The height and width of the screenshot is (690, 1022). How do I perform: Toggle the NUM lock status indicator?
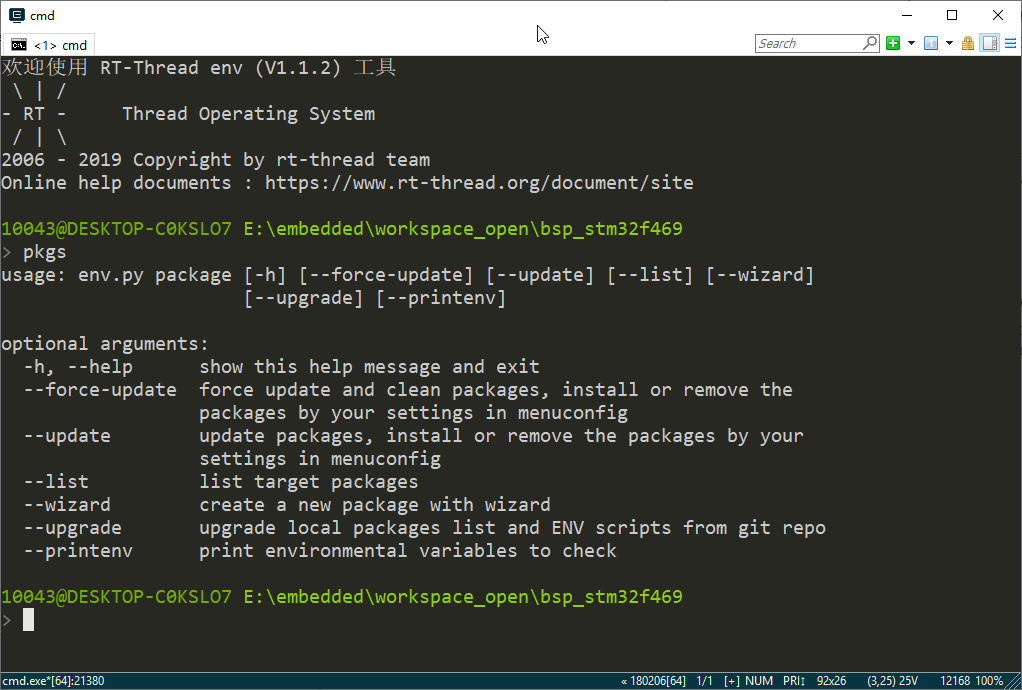tap(759, 681)
